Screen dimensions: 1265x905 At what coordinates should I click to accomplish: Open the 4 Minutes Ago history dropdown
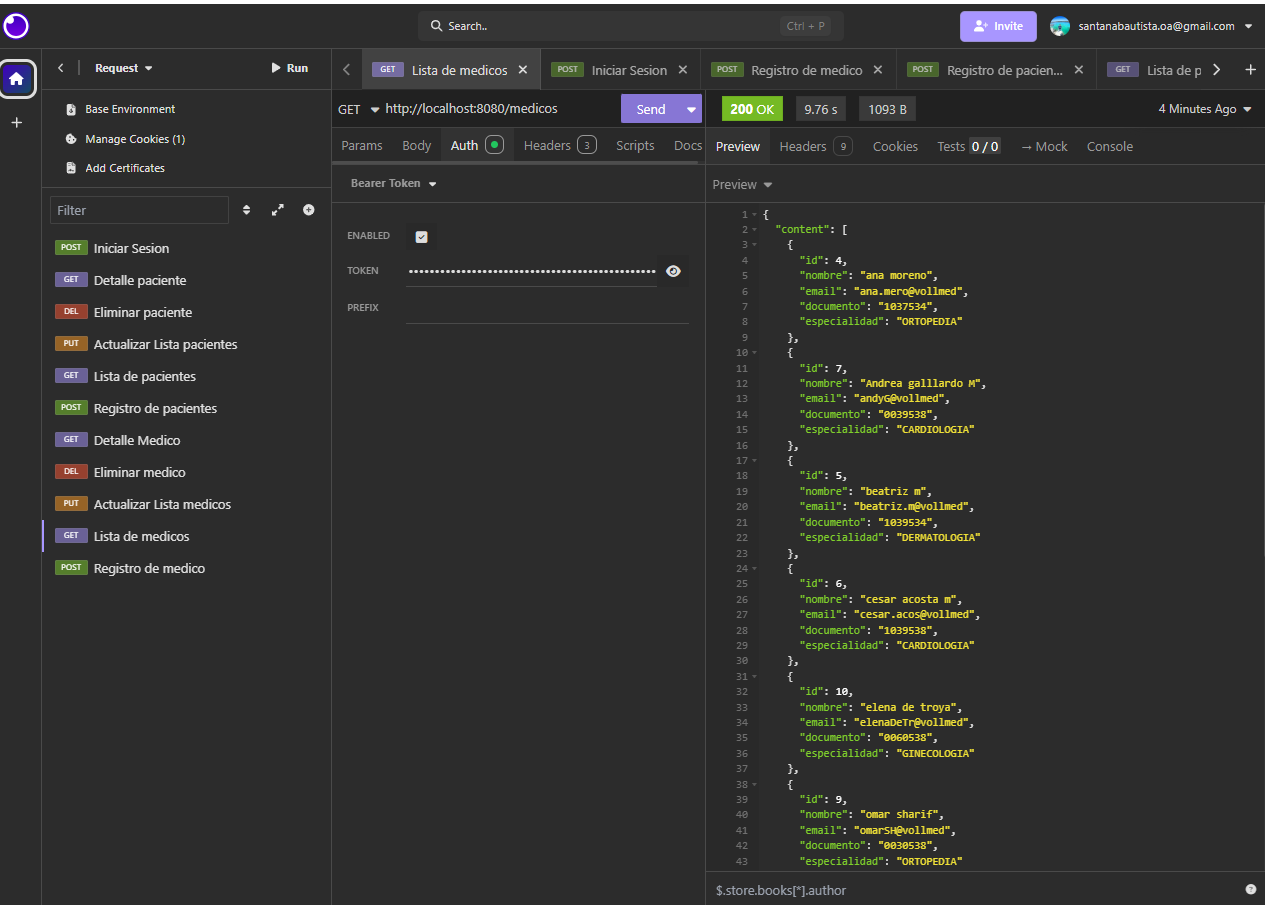tap(1205, 109)
